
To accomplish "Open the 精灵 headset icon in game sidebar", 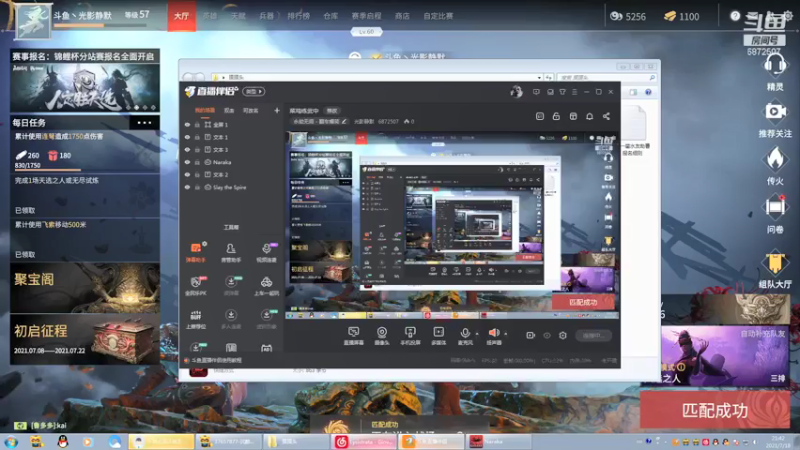I will pyautogui.click(x=775, y=65).
